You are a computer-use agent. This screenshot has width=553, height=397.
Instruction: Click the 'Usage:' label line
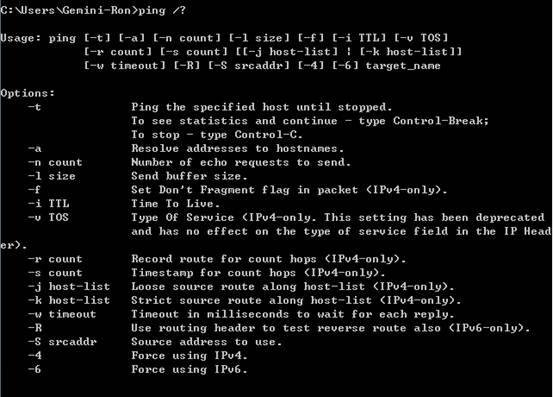224,38
